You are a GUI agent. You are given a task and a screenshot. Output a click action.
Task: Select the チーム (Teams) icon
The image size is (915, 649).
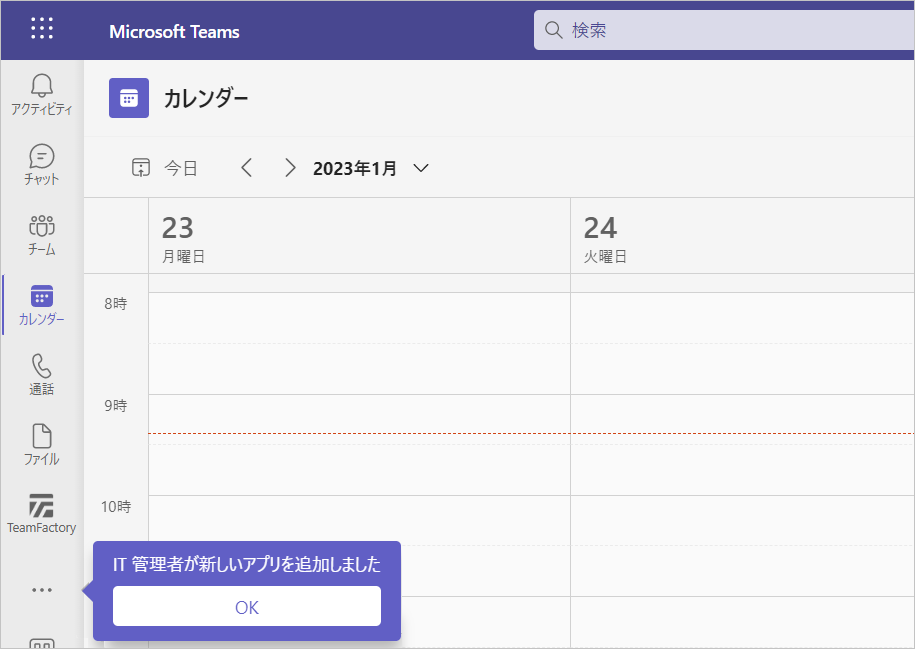point(41,235)
